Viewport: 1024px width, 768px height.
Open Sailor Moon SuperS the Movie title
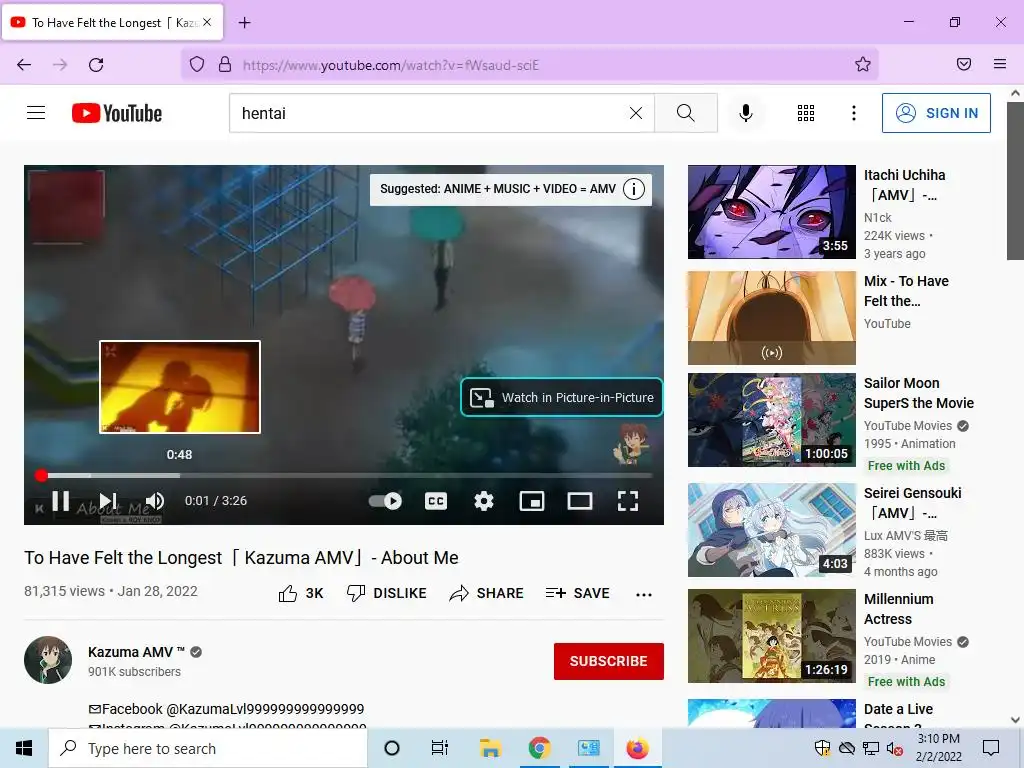click(x=918, y=393)
